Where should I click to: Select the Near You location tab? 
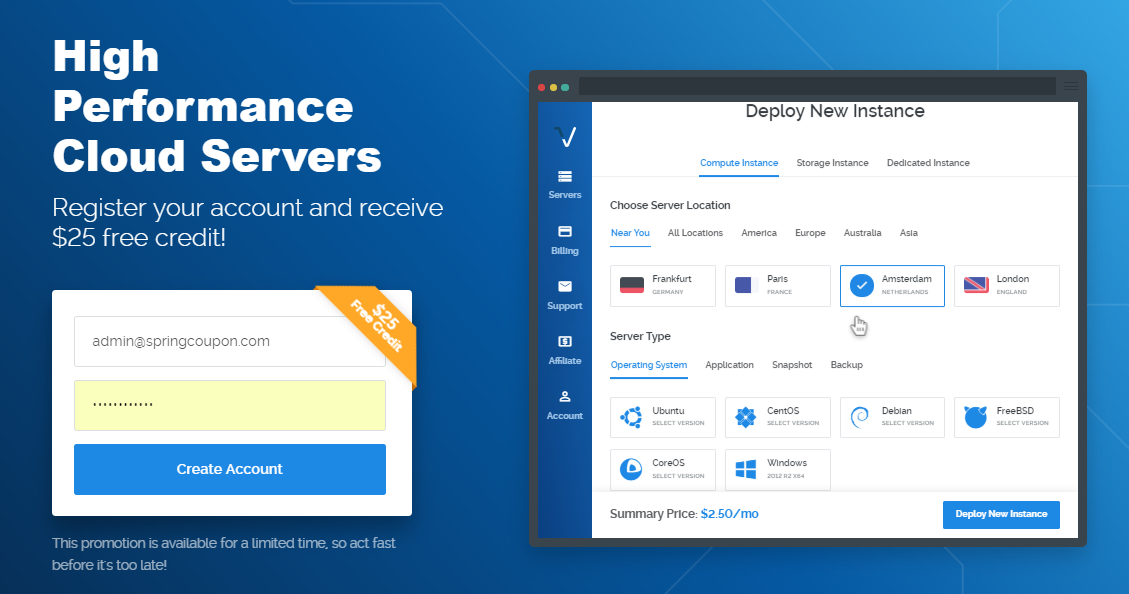pos(630,233)
